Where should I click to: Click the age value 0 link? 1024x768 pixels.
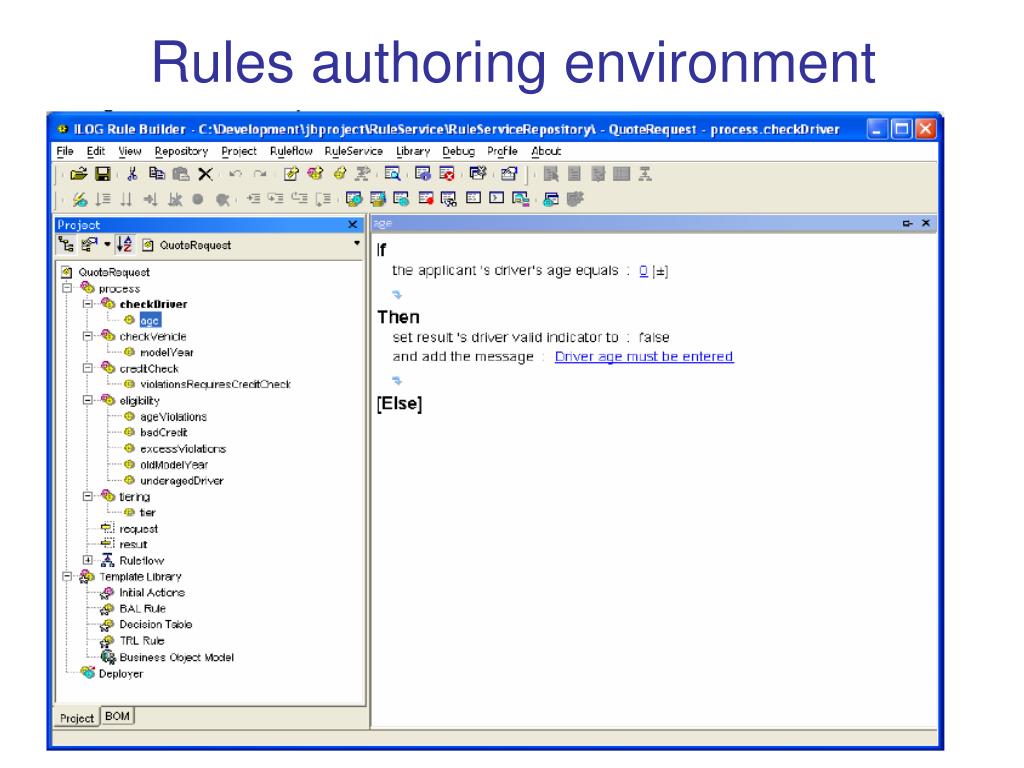tap(643, 270)
